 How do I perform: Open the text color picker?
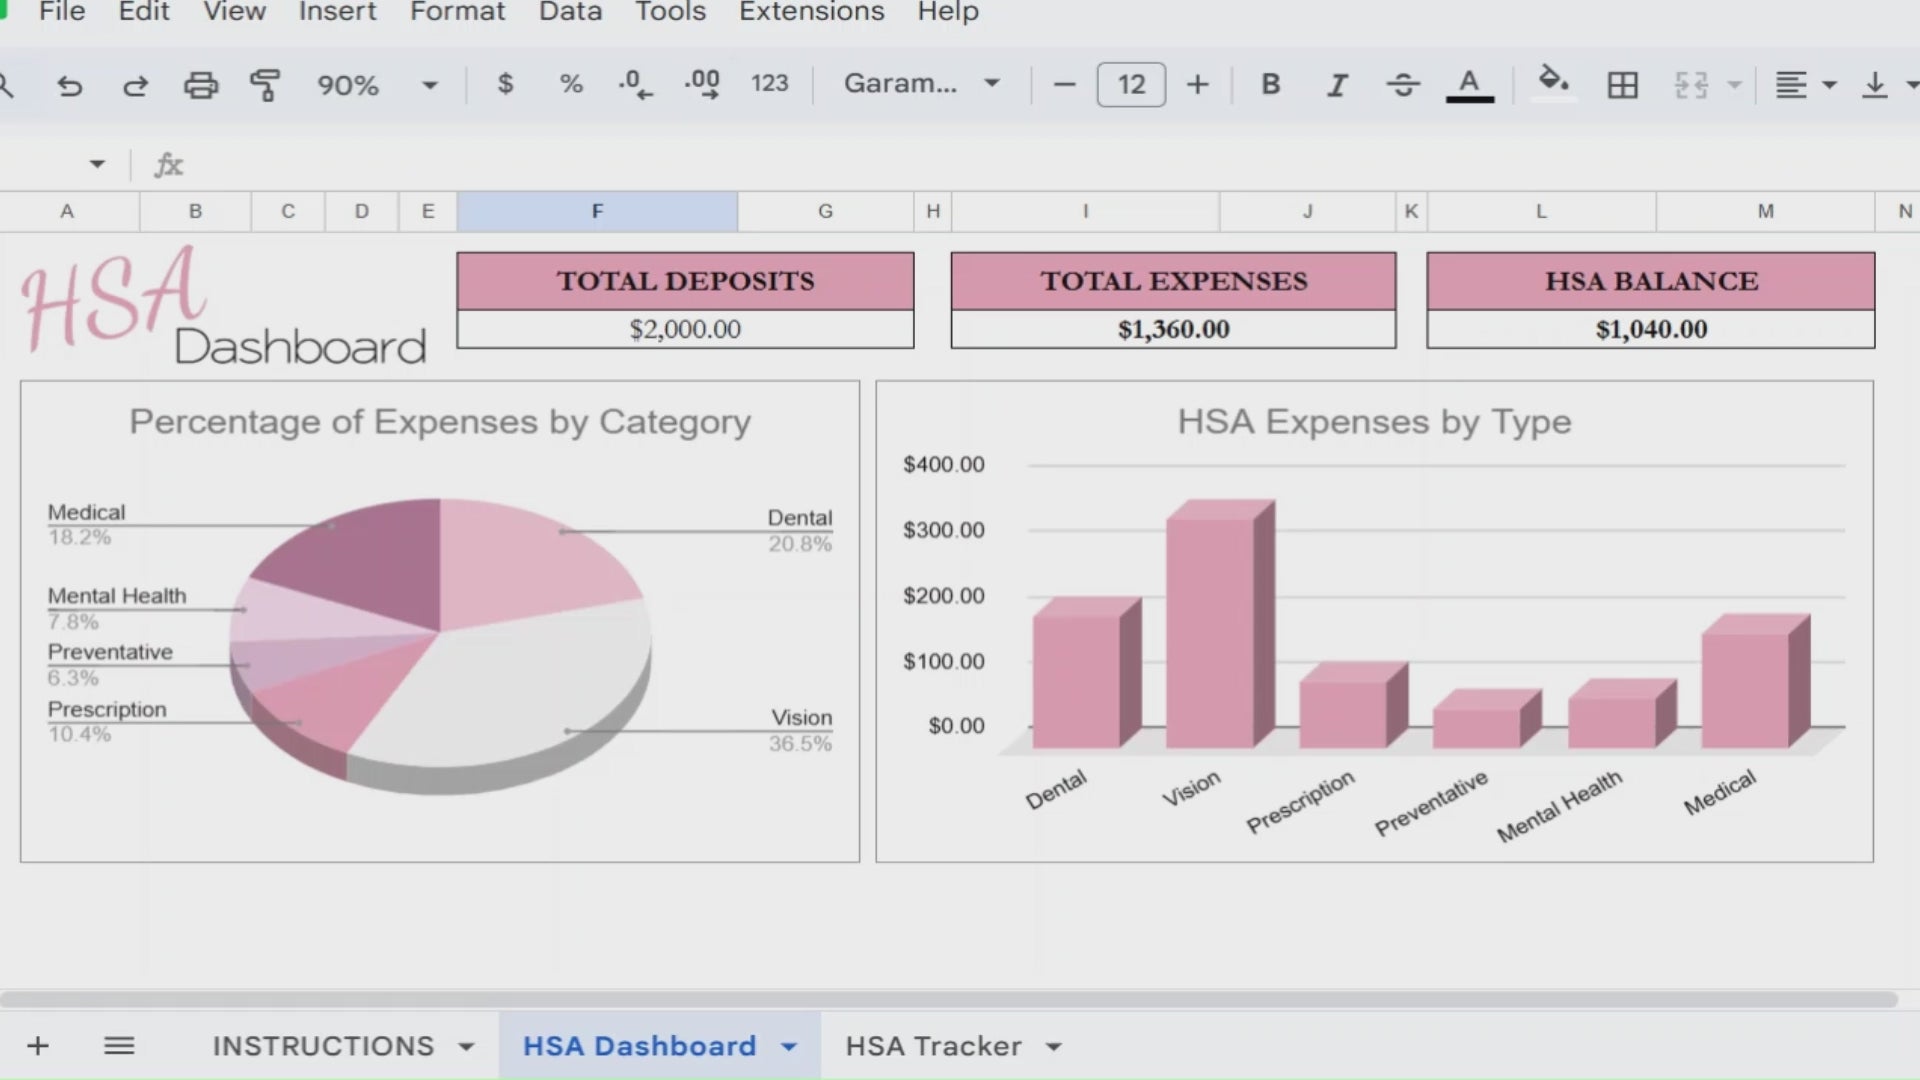[1468, 85]
